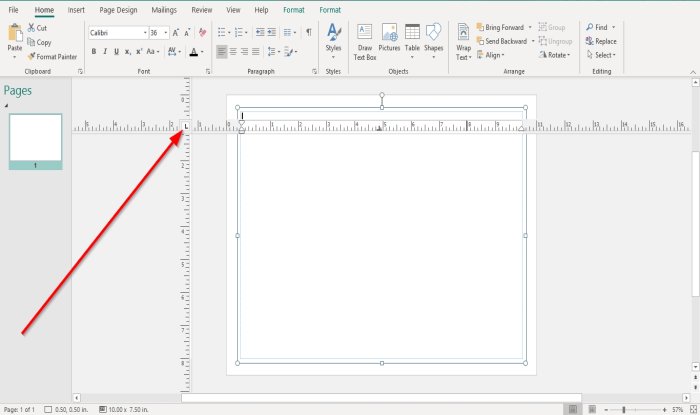This screenshot has height=415, width=700.
Task: Insert Pictures from the Objects group
Action: 389,38
